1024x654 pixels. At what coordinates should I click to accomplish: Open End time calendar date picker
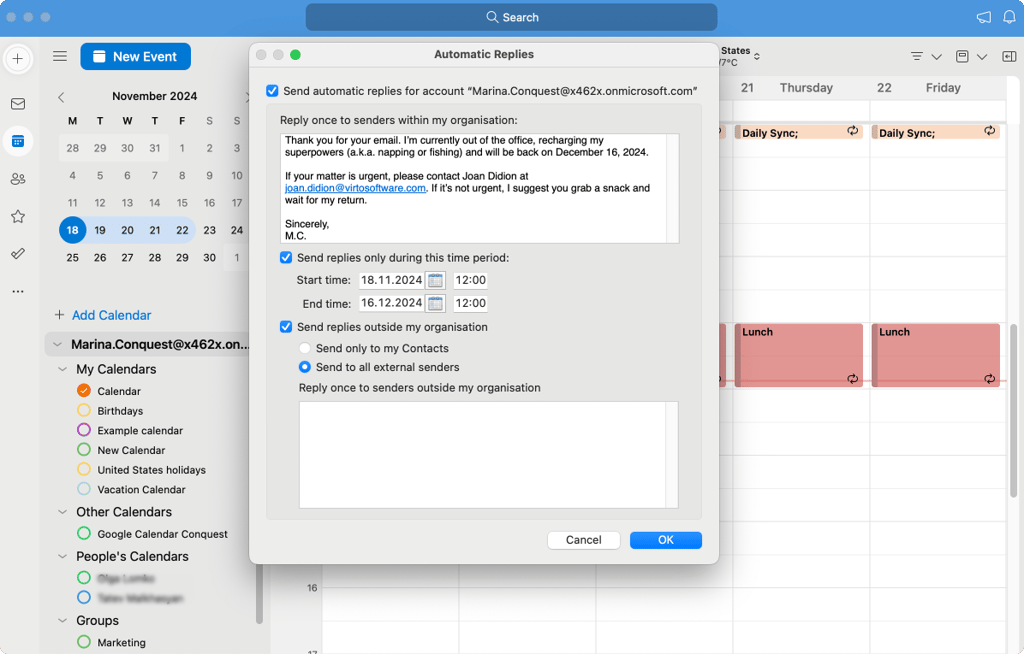436,303
